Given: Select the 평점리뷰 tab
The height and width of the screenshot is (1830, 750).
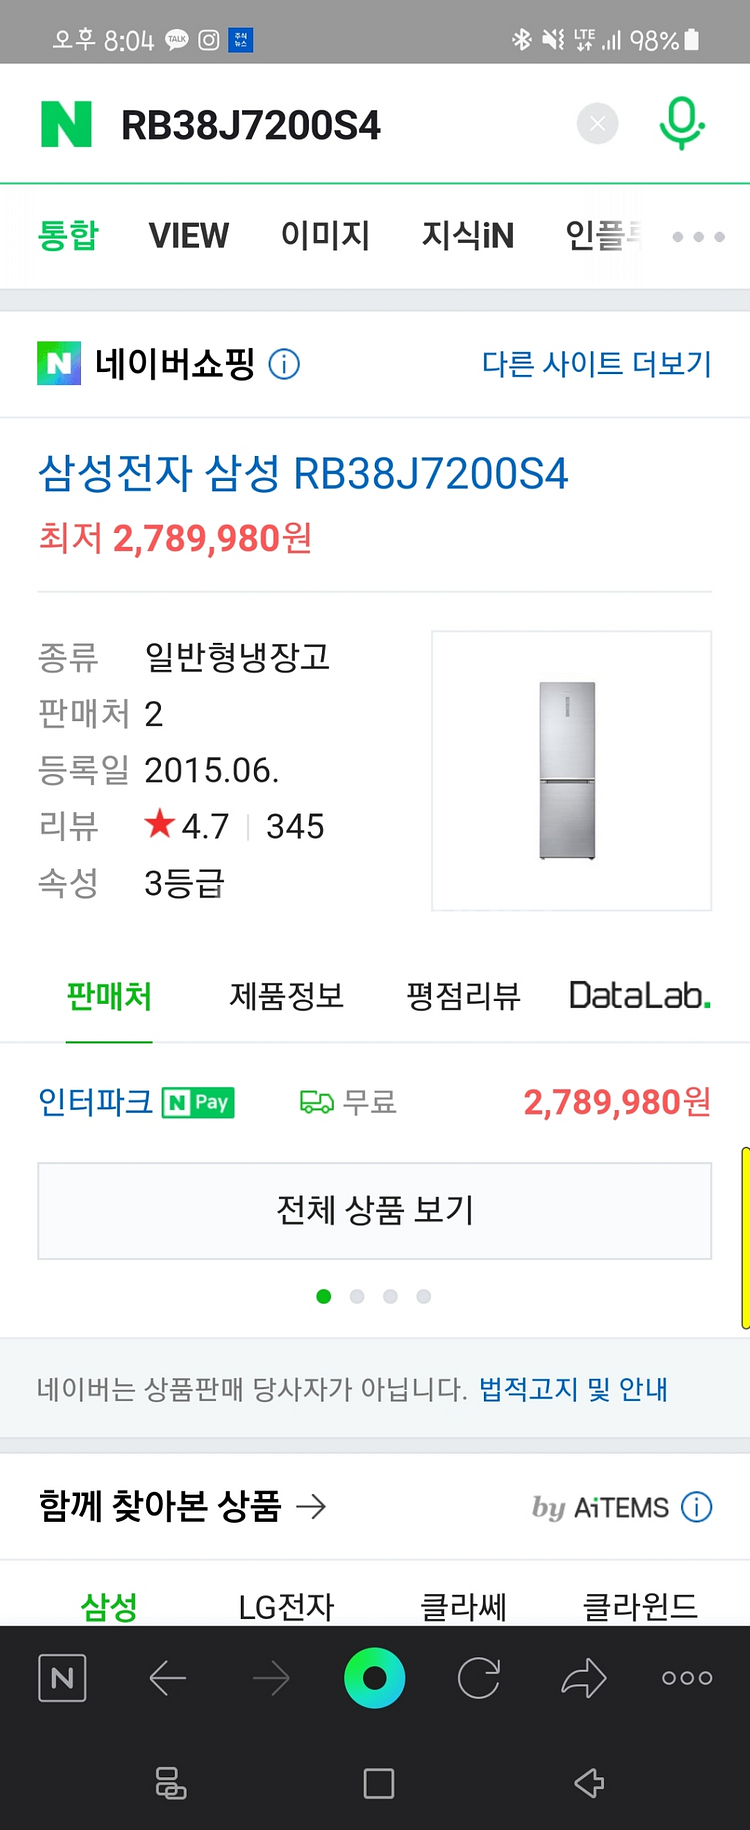Looking at the screenshot, I should coord(463,996).
